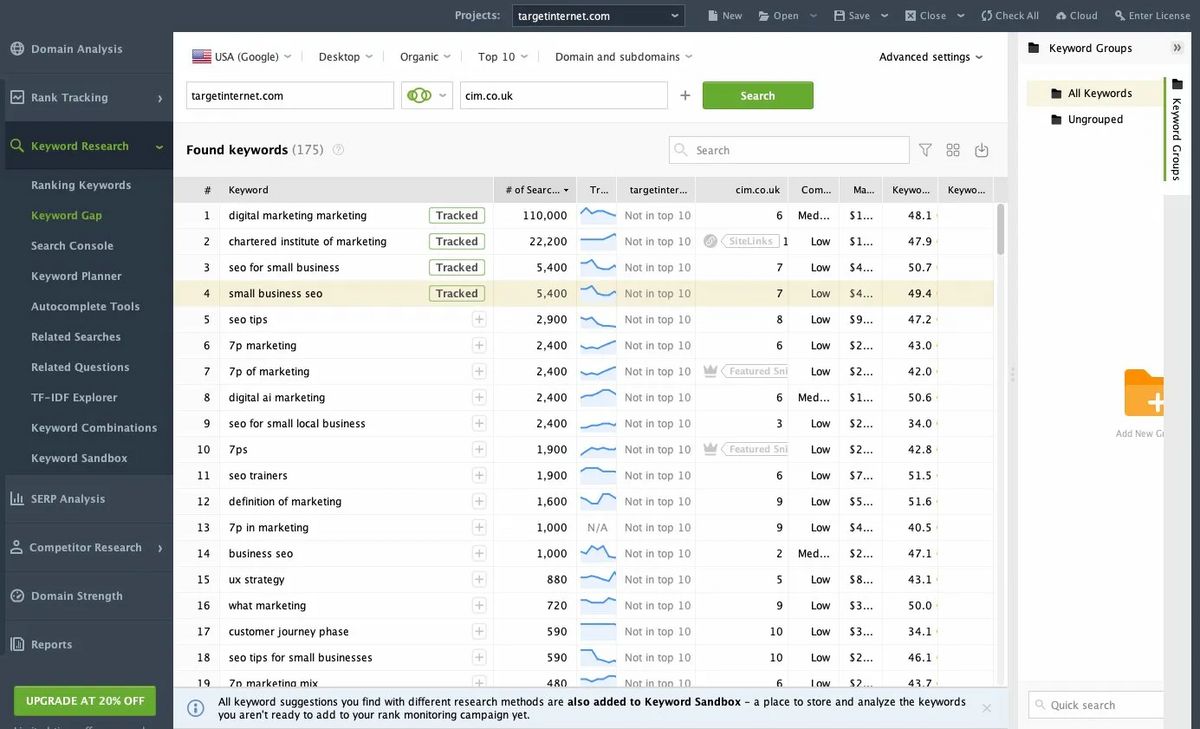Add another competitor with plus icon
The width and height of the screenshot is (1200, 729).
685,96
